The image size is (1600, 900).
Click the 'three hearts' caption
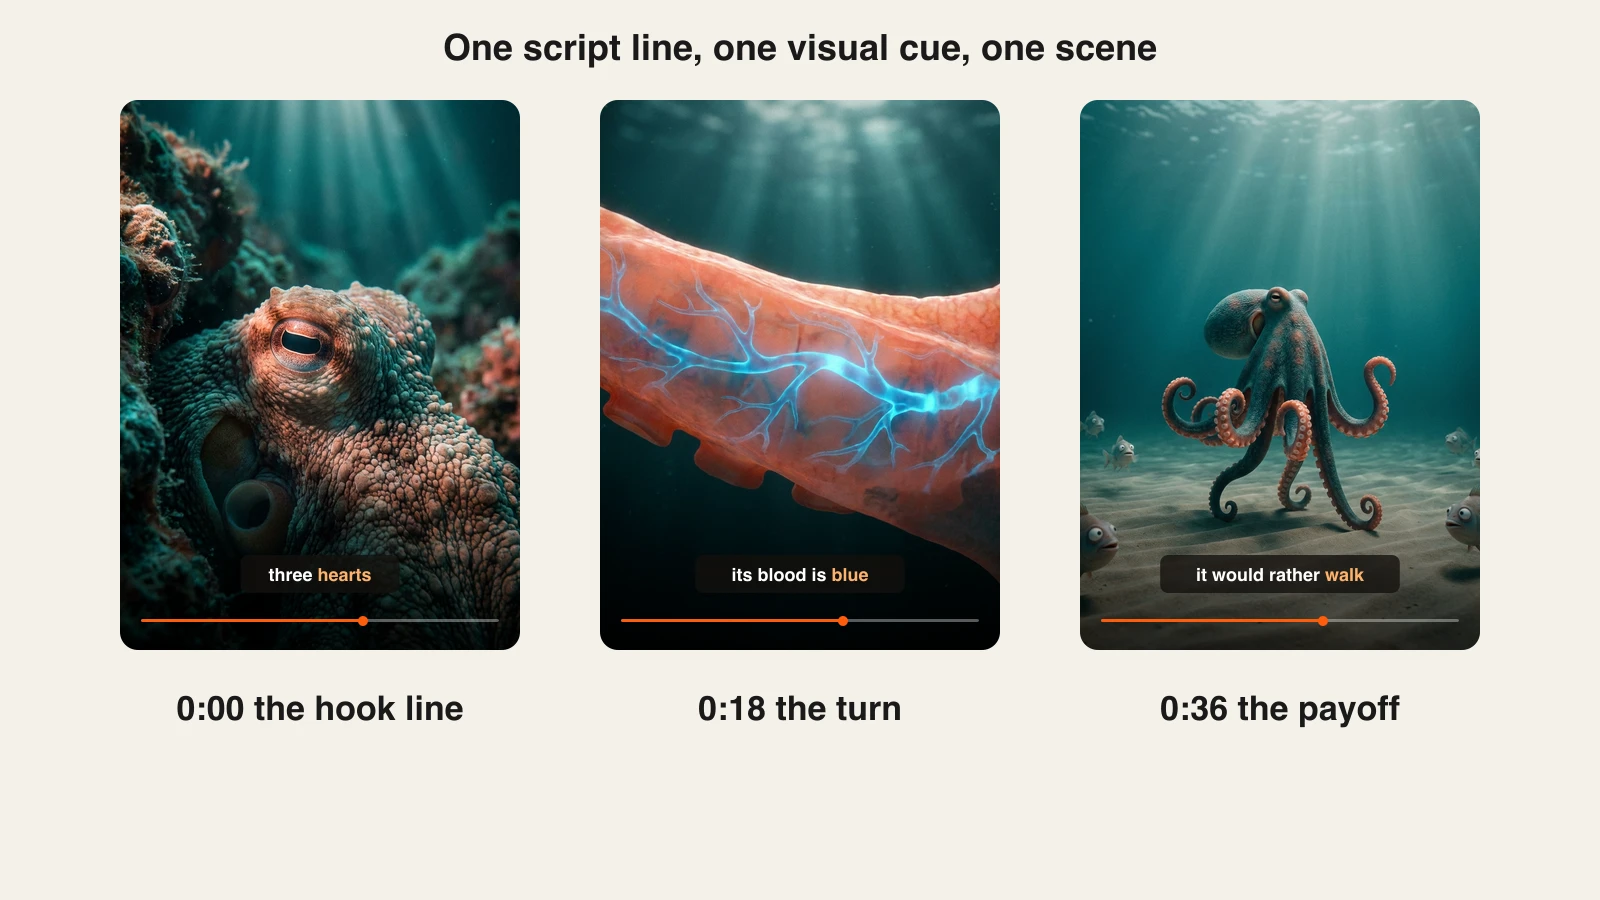point(320,575)
